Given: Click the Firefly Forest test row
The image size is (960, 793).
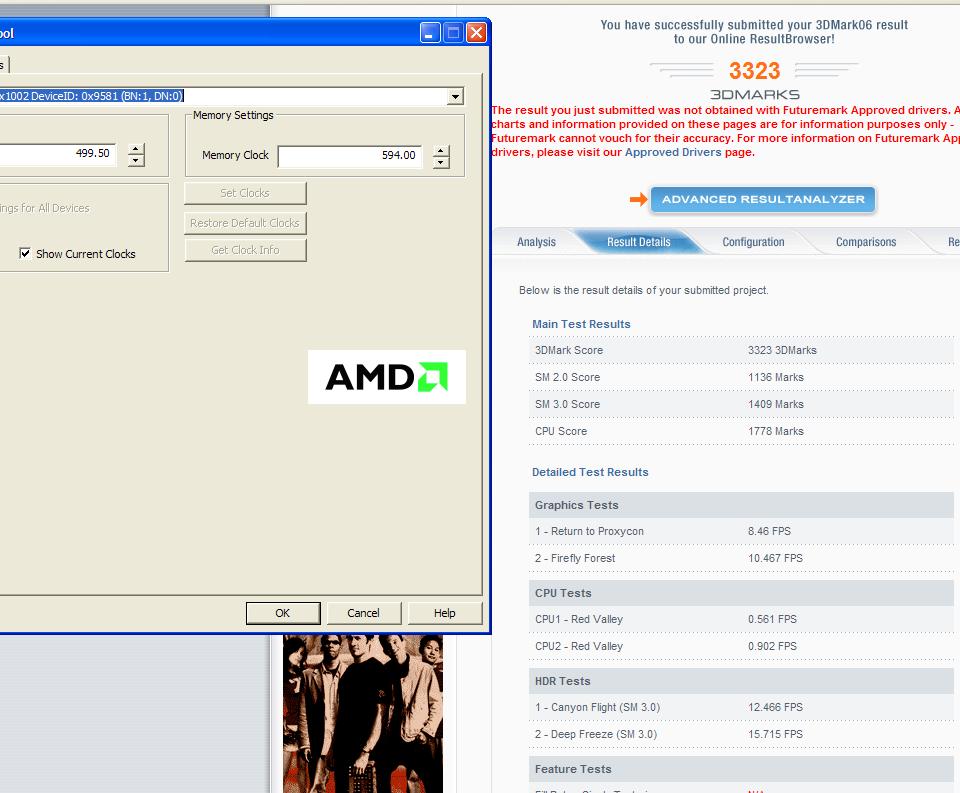Looking at the screenshot, I should (x=741, y=558).
